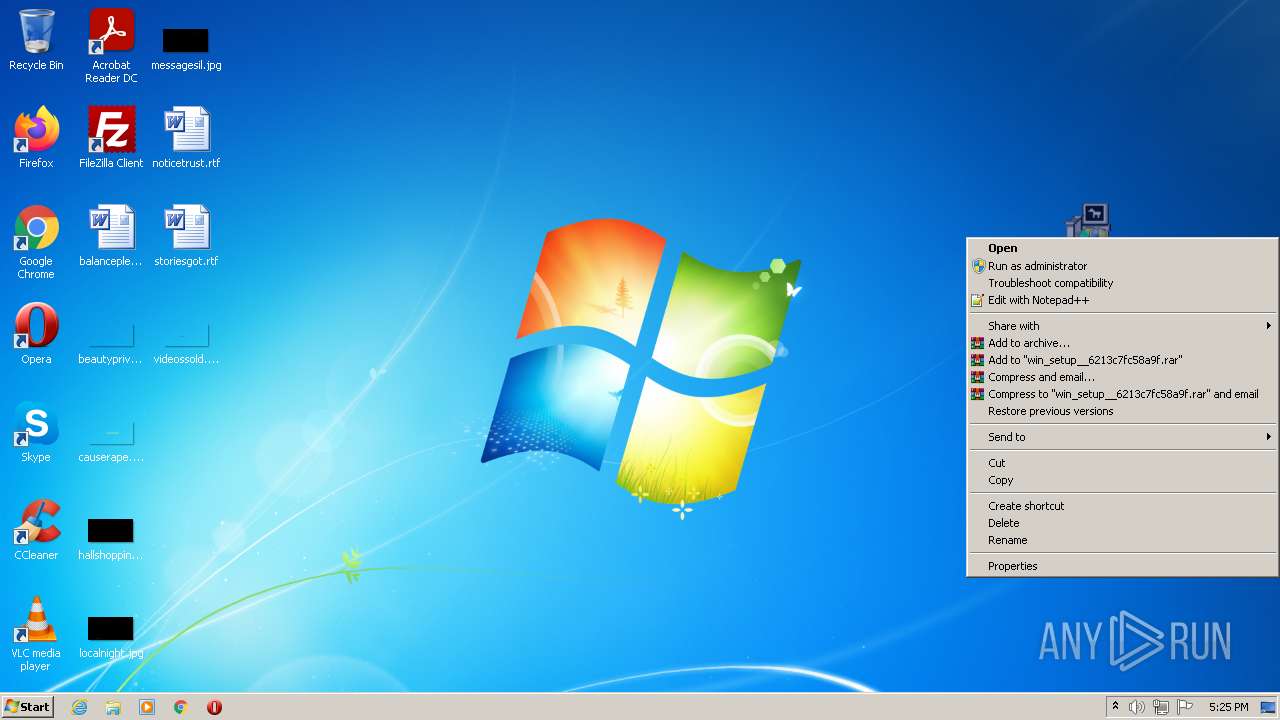Choose Delete from the context menu

point(1122,523)
